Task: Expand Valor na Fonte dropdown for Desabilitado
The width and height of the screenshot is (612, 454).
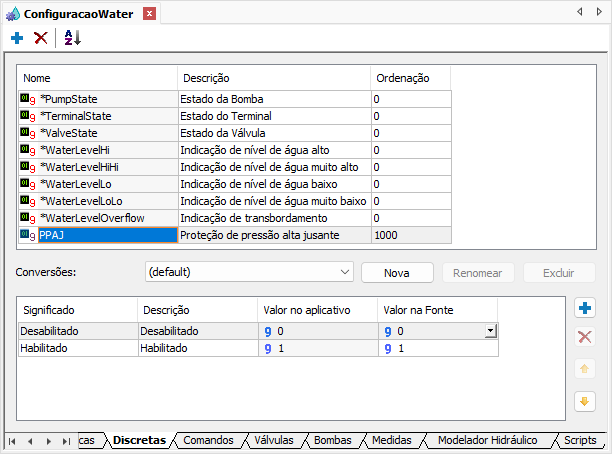Action: click(490, 331)
